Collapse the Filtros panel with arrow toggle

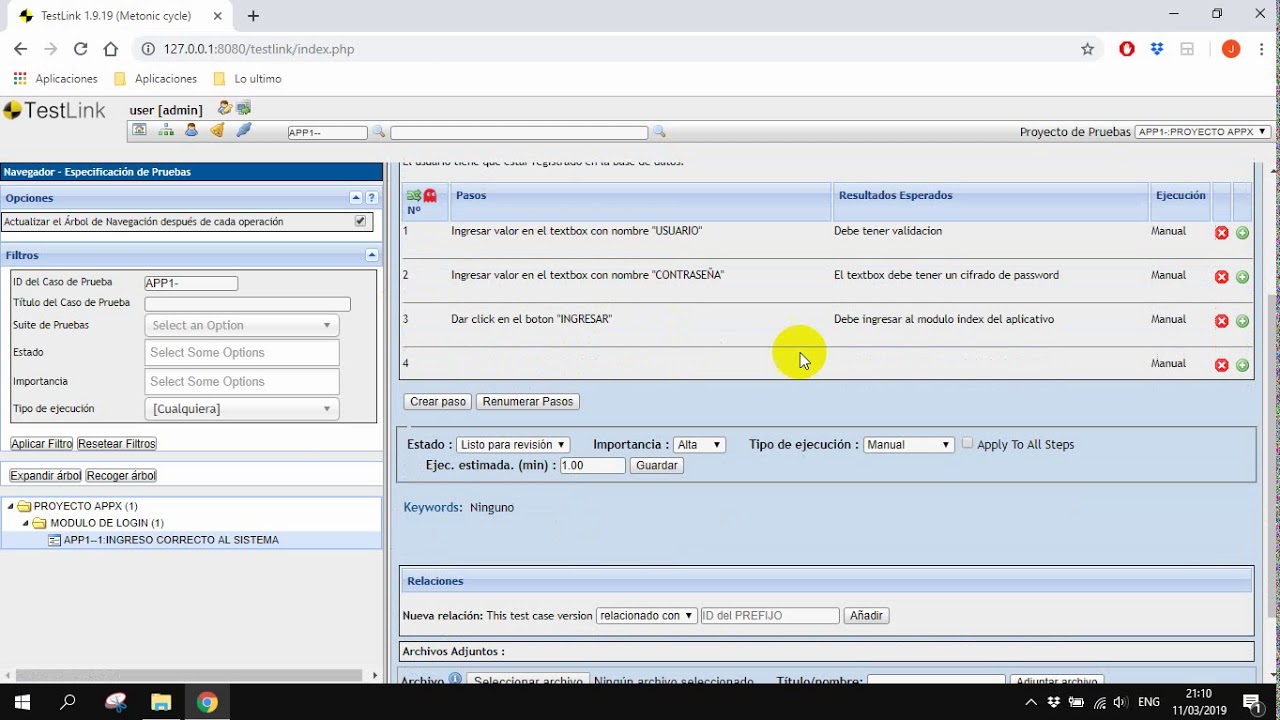point(371,255)
